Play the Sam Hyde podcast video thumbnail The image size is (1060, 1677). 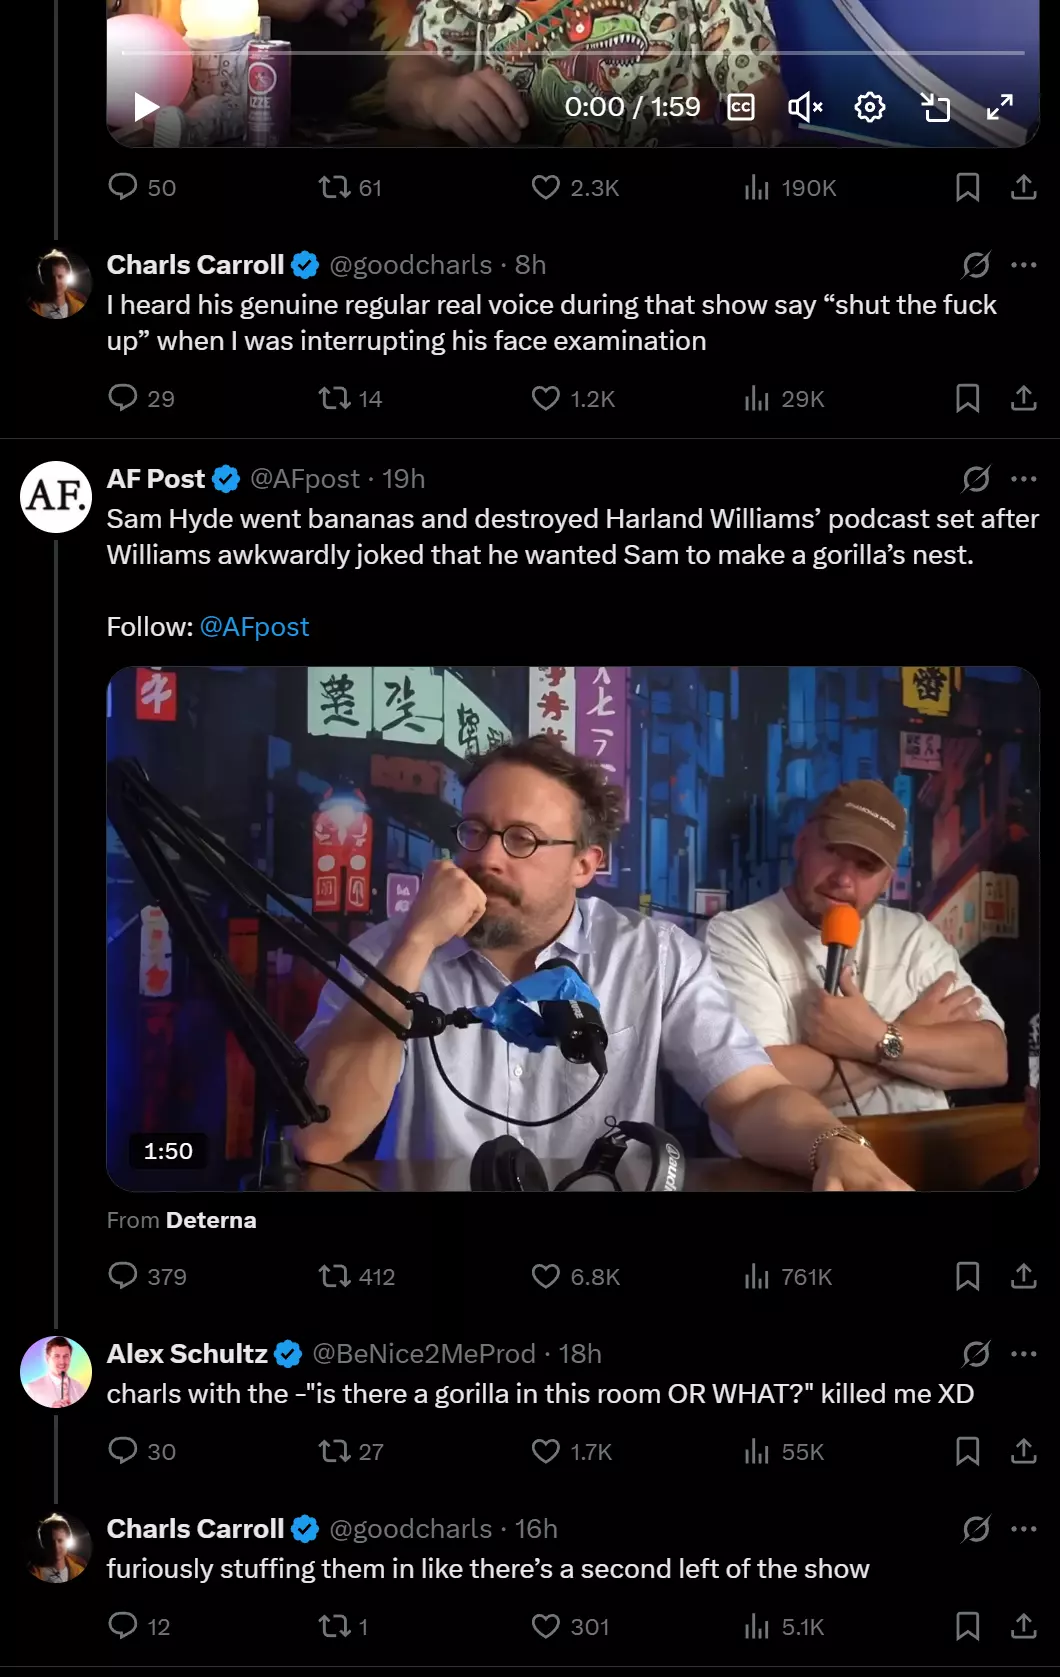coord(573,929)
